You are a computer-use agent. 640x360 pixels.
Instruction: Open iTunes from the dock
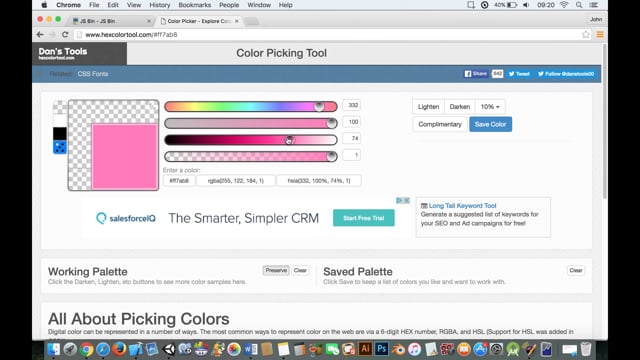tap(414, 349)
